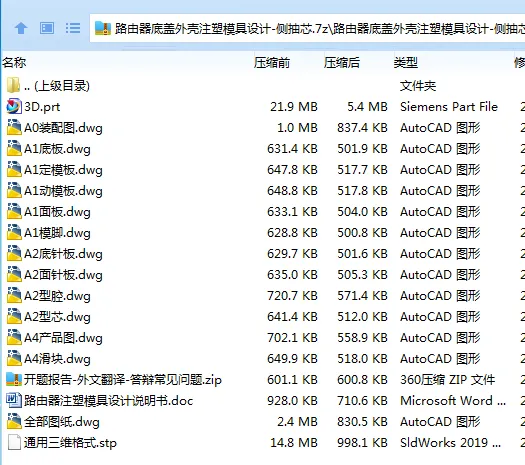Click the file name A4产品图.dwg
Image resolution: width=525 pixels, height=465 pixels.
(63, 338)
